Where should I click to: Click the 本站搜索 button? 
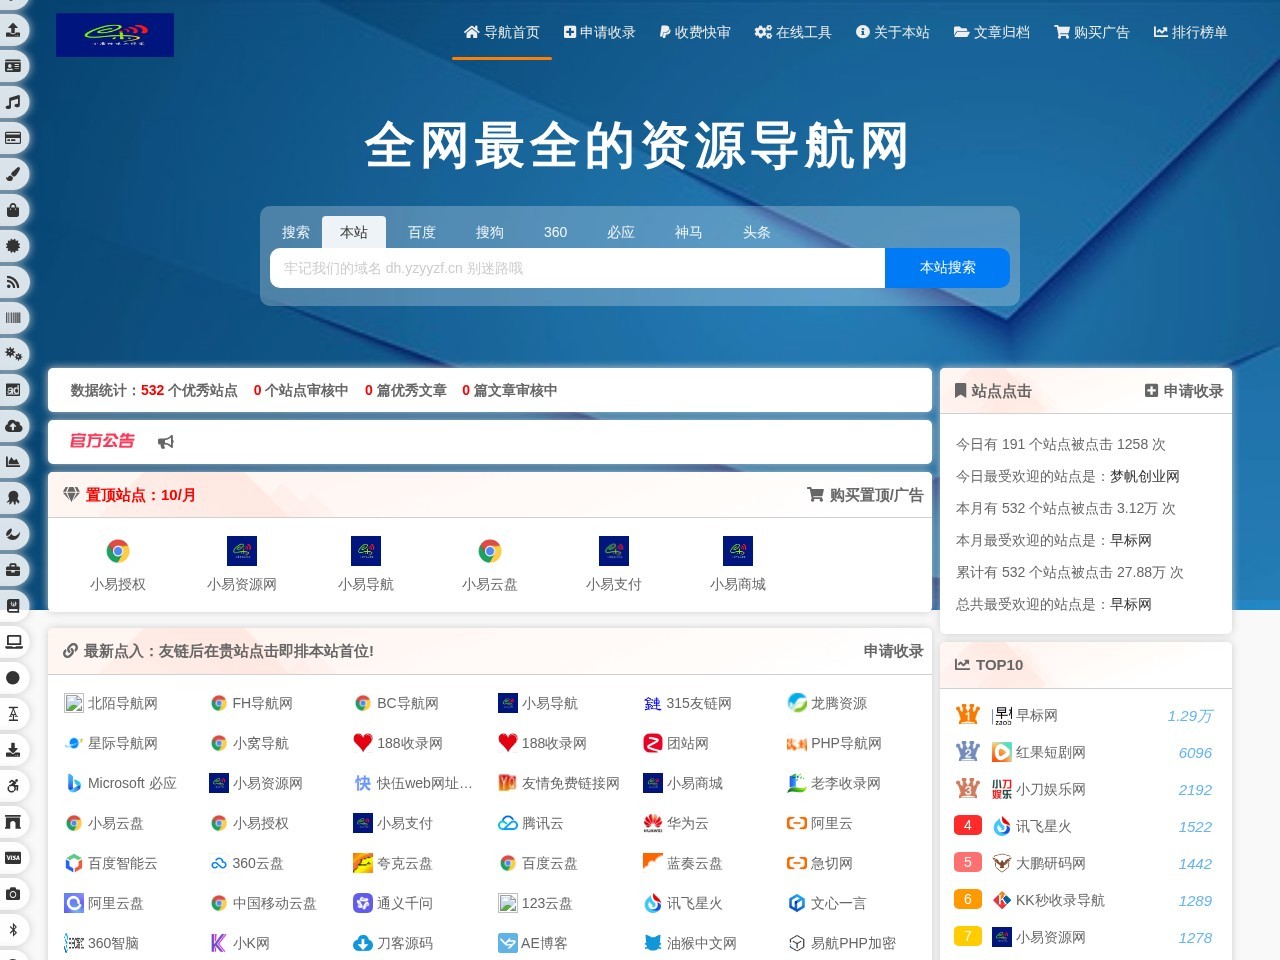tap(947, 268)
